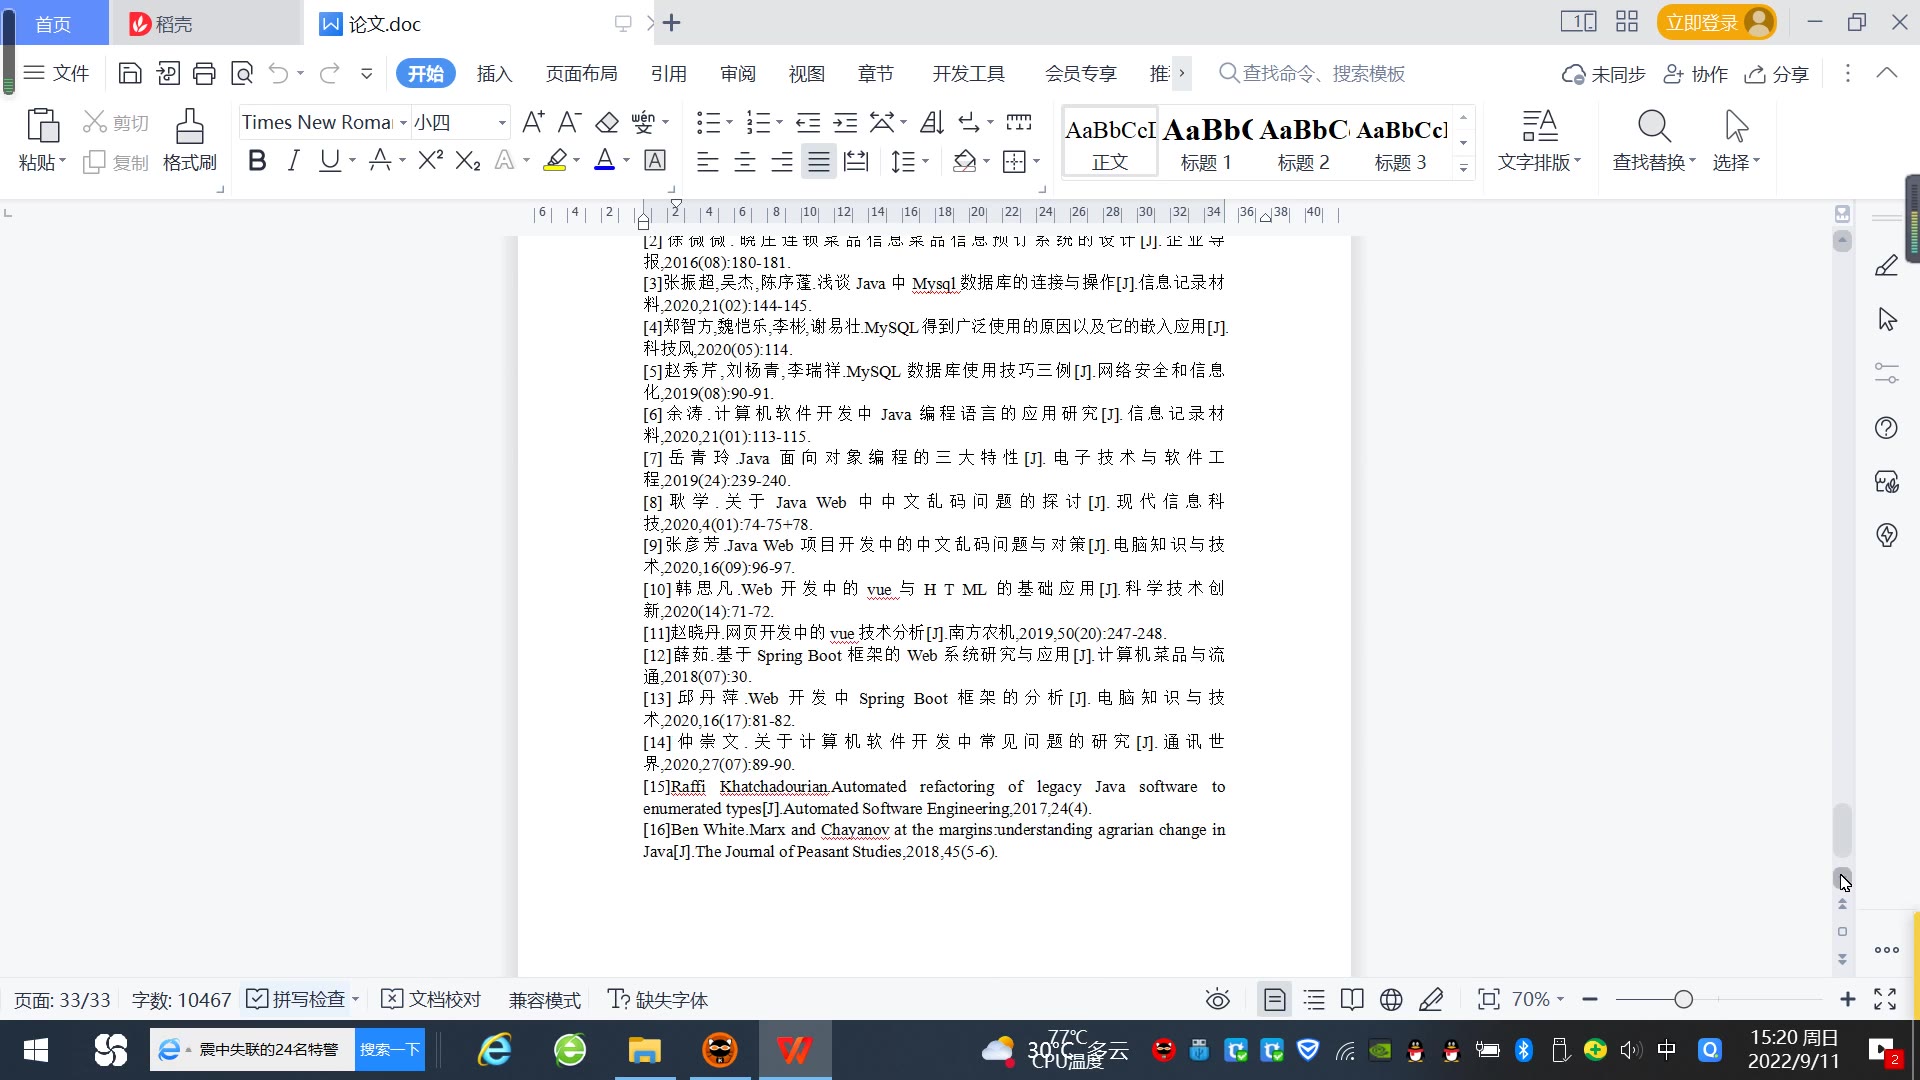Switch to 页面布局 ribbon tab
The image size is (1920, 1080).
point(581,74)
